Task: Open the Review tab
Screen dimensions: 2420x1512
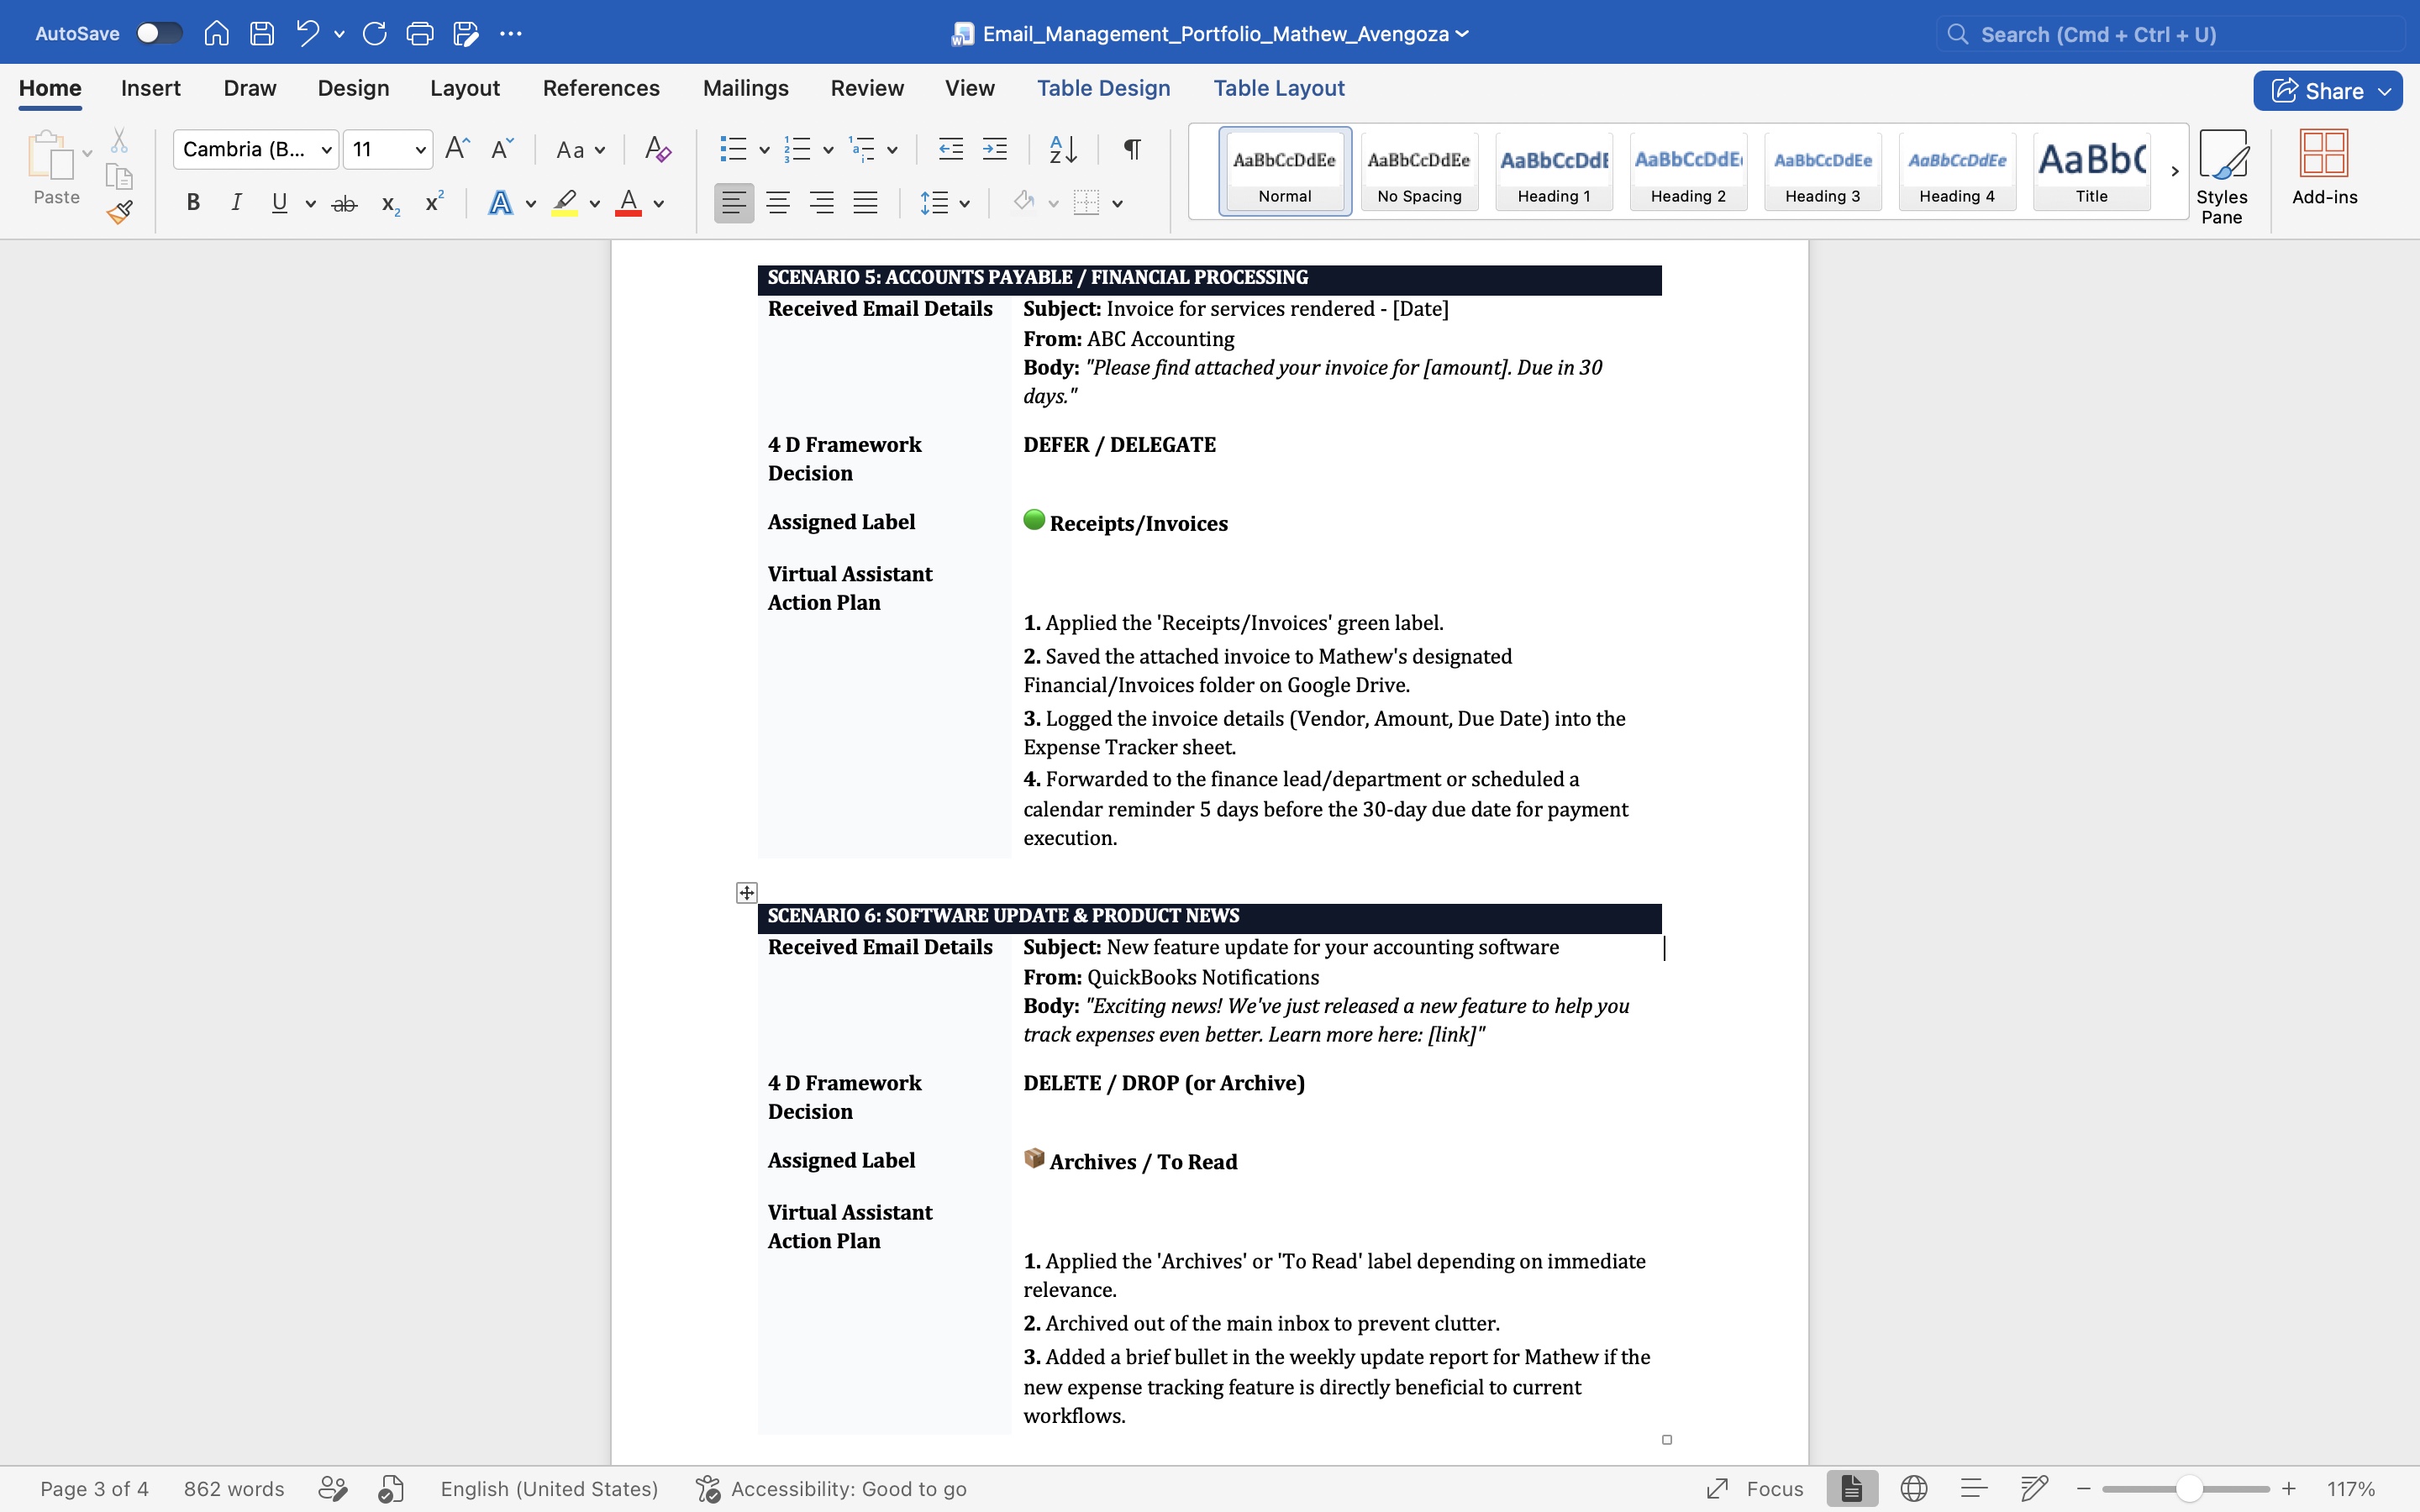Action: point(867,88)
